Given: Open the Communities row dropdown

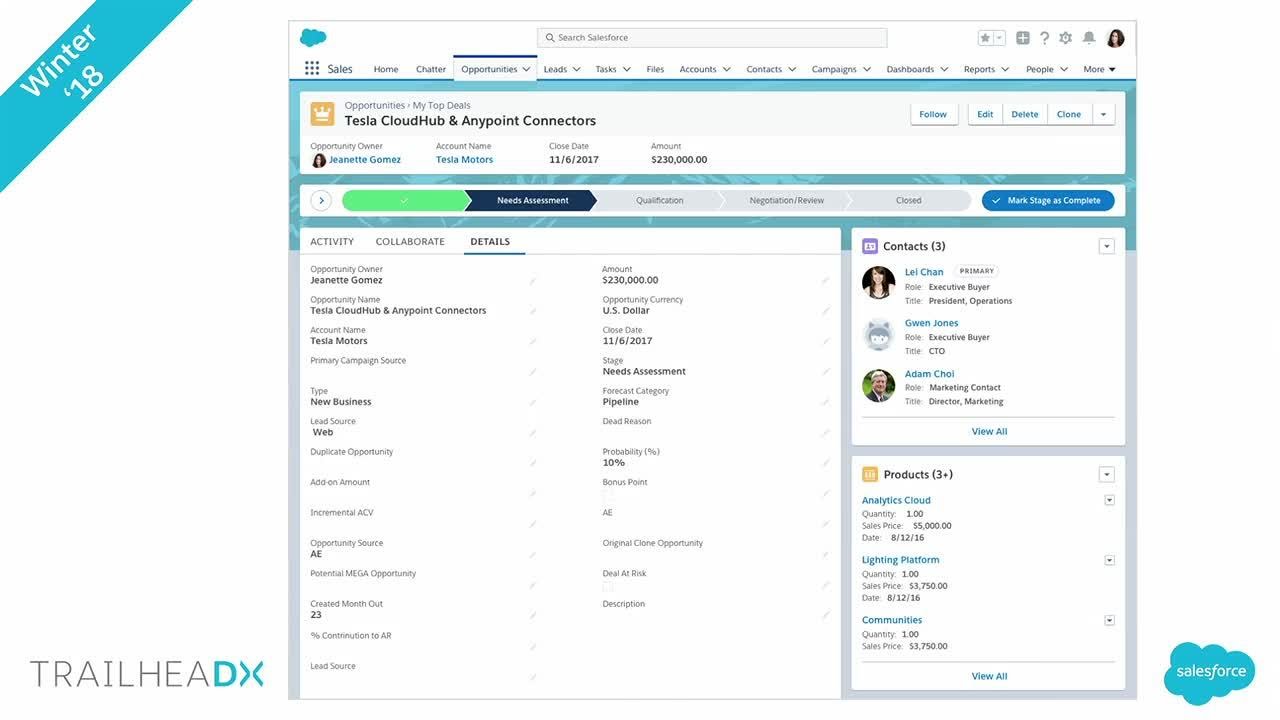Looking at the screenshot, I should [x=1109, y=620].
